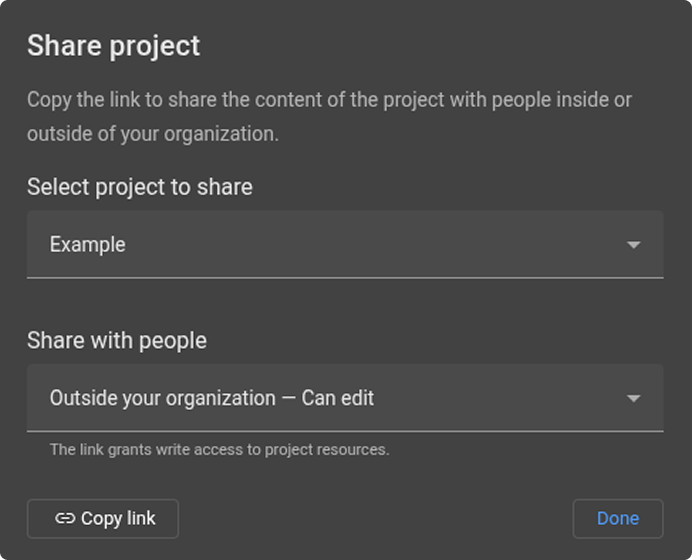Click the underline beneath the sharing permission field
Screen dimensions: 692x560
[x=345, y=431]
